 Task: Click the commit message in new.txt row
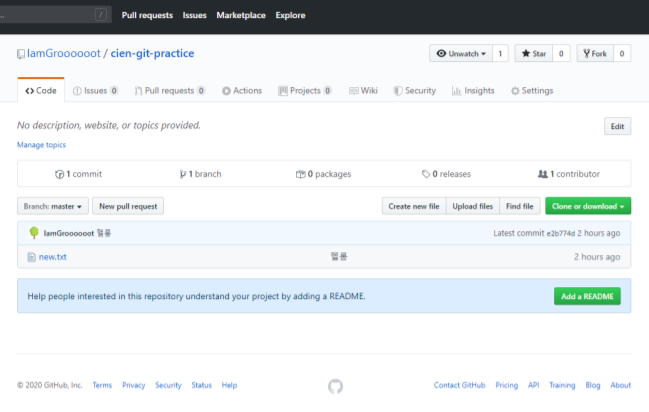pos(339,257)
